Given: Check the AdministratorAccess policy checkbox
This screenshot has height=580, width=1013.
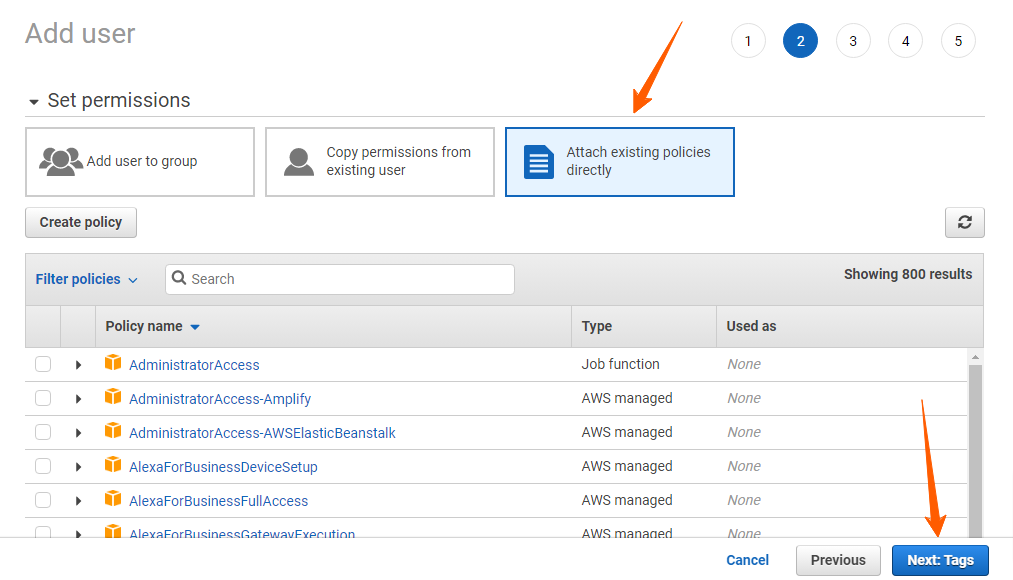Looking at the screenshot, I should (x=43, y=364).
